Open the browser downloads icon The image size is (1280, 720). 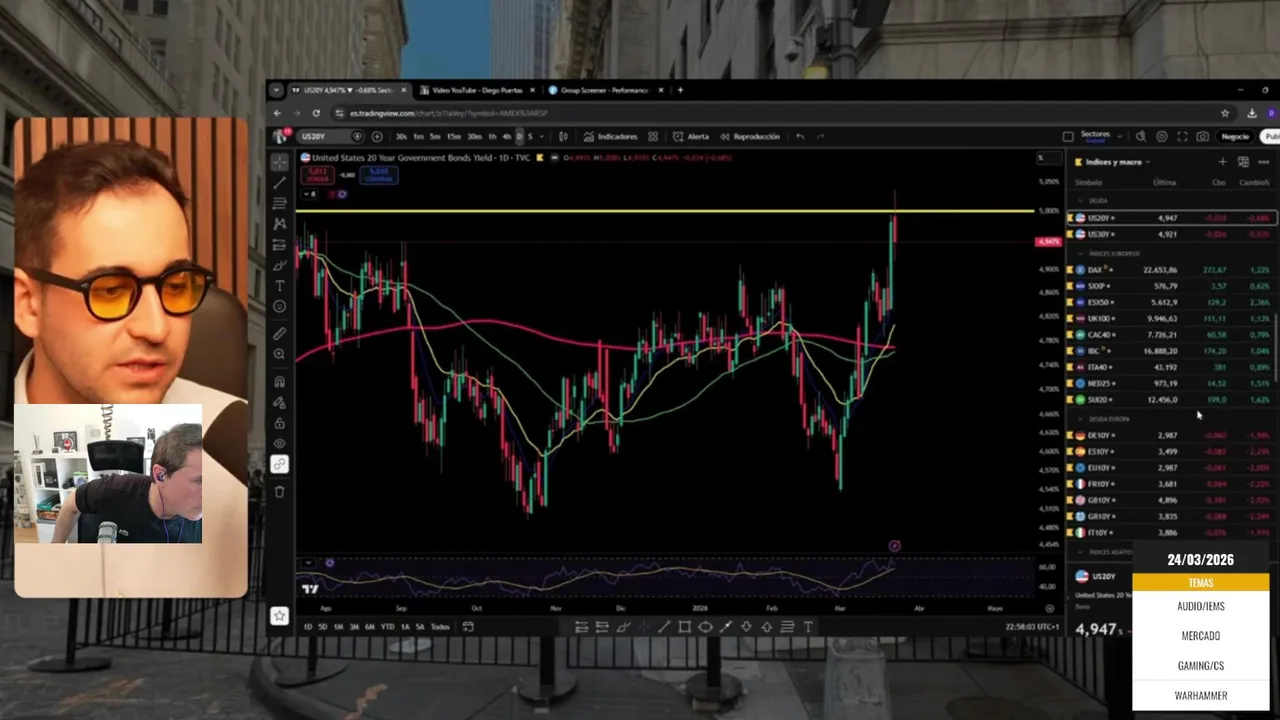pyautogui.click(x=1252, y=113)
